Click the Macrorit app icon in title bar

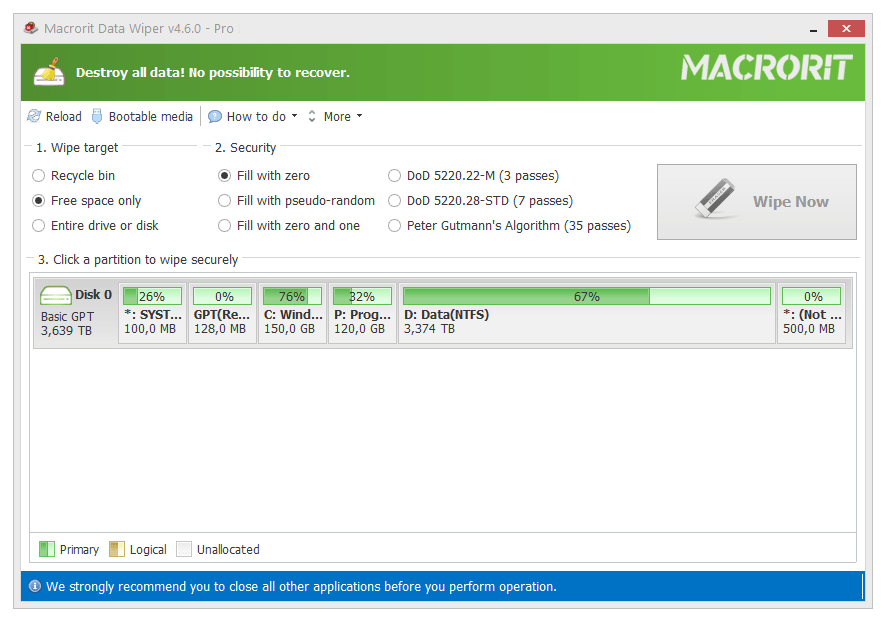pos(31,28)
